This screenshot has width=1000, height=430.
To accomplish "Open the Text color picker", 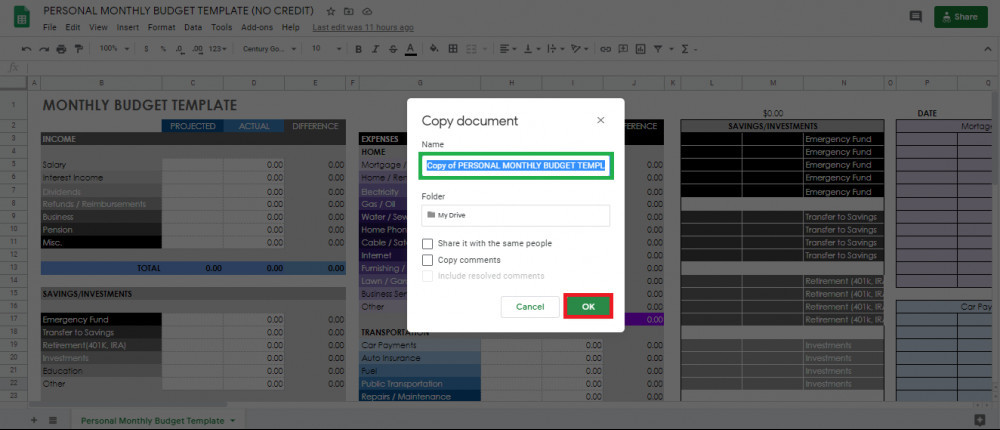I will [411, 49].
